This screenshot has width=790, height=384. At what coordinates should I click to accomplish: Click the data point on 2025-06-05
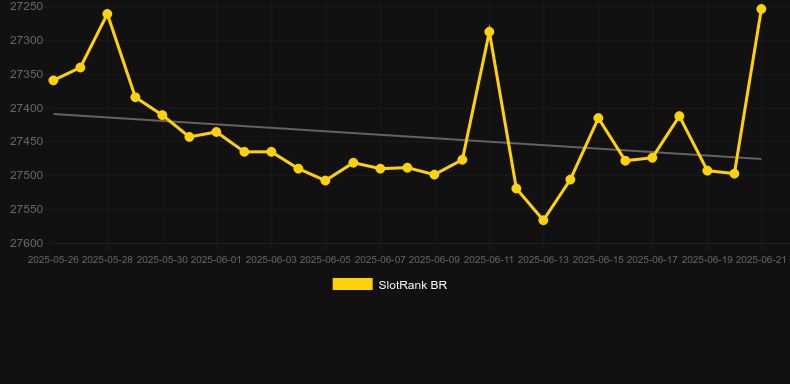point(325,180)
